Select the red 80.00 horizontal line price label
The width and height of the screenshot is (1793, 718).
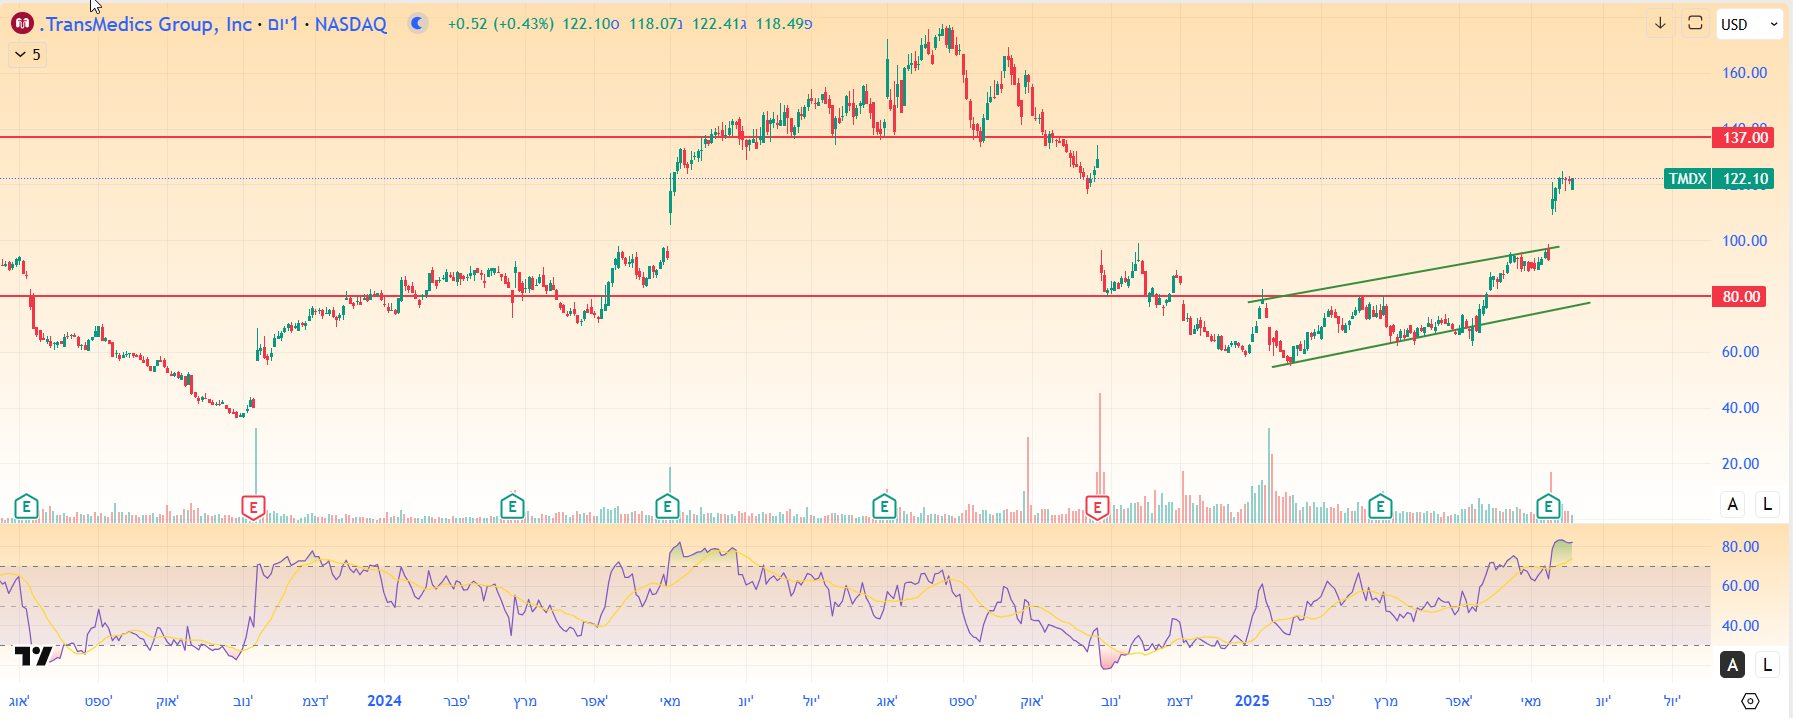pos(1741,297)
